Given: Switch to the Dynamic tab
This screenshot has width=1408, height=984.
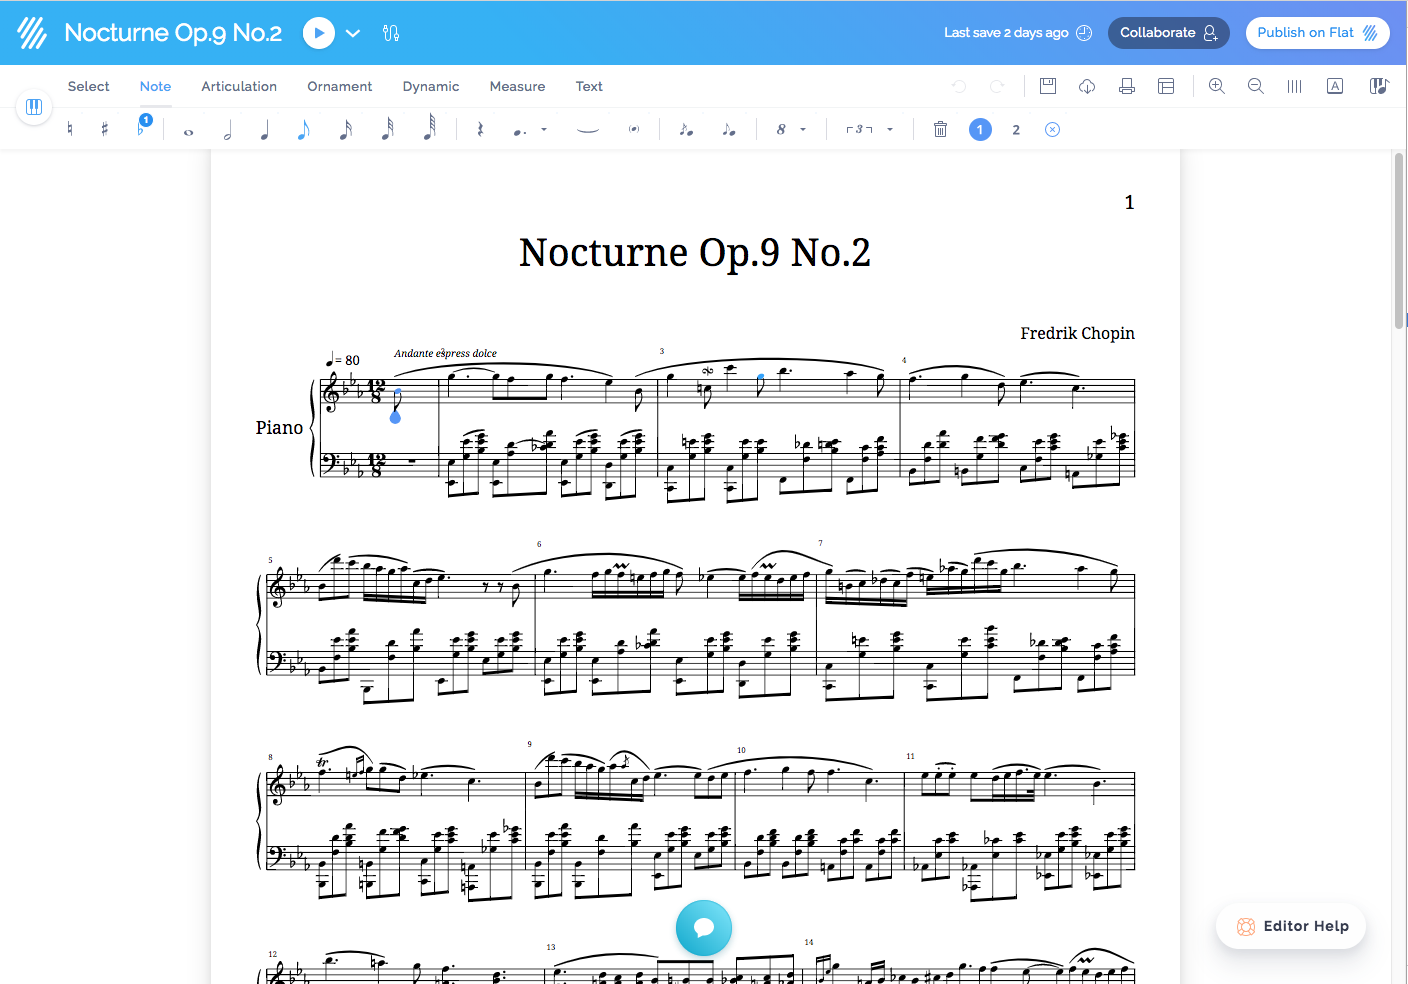Looking at the screenshot, I should [x=431, y=87].
